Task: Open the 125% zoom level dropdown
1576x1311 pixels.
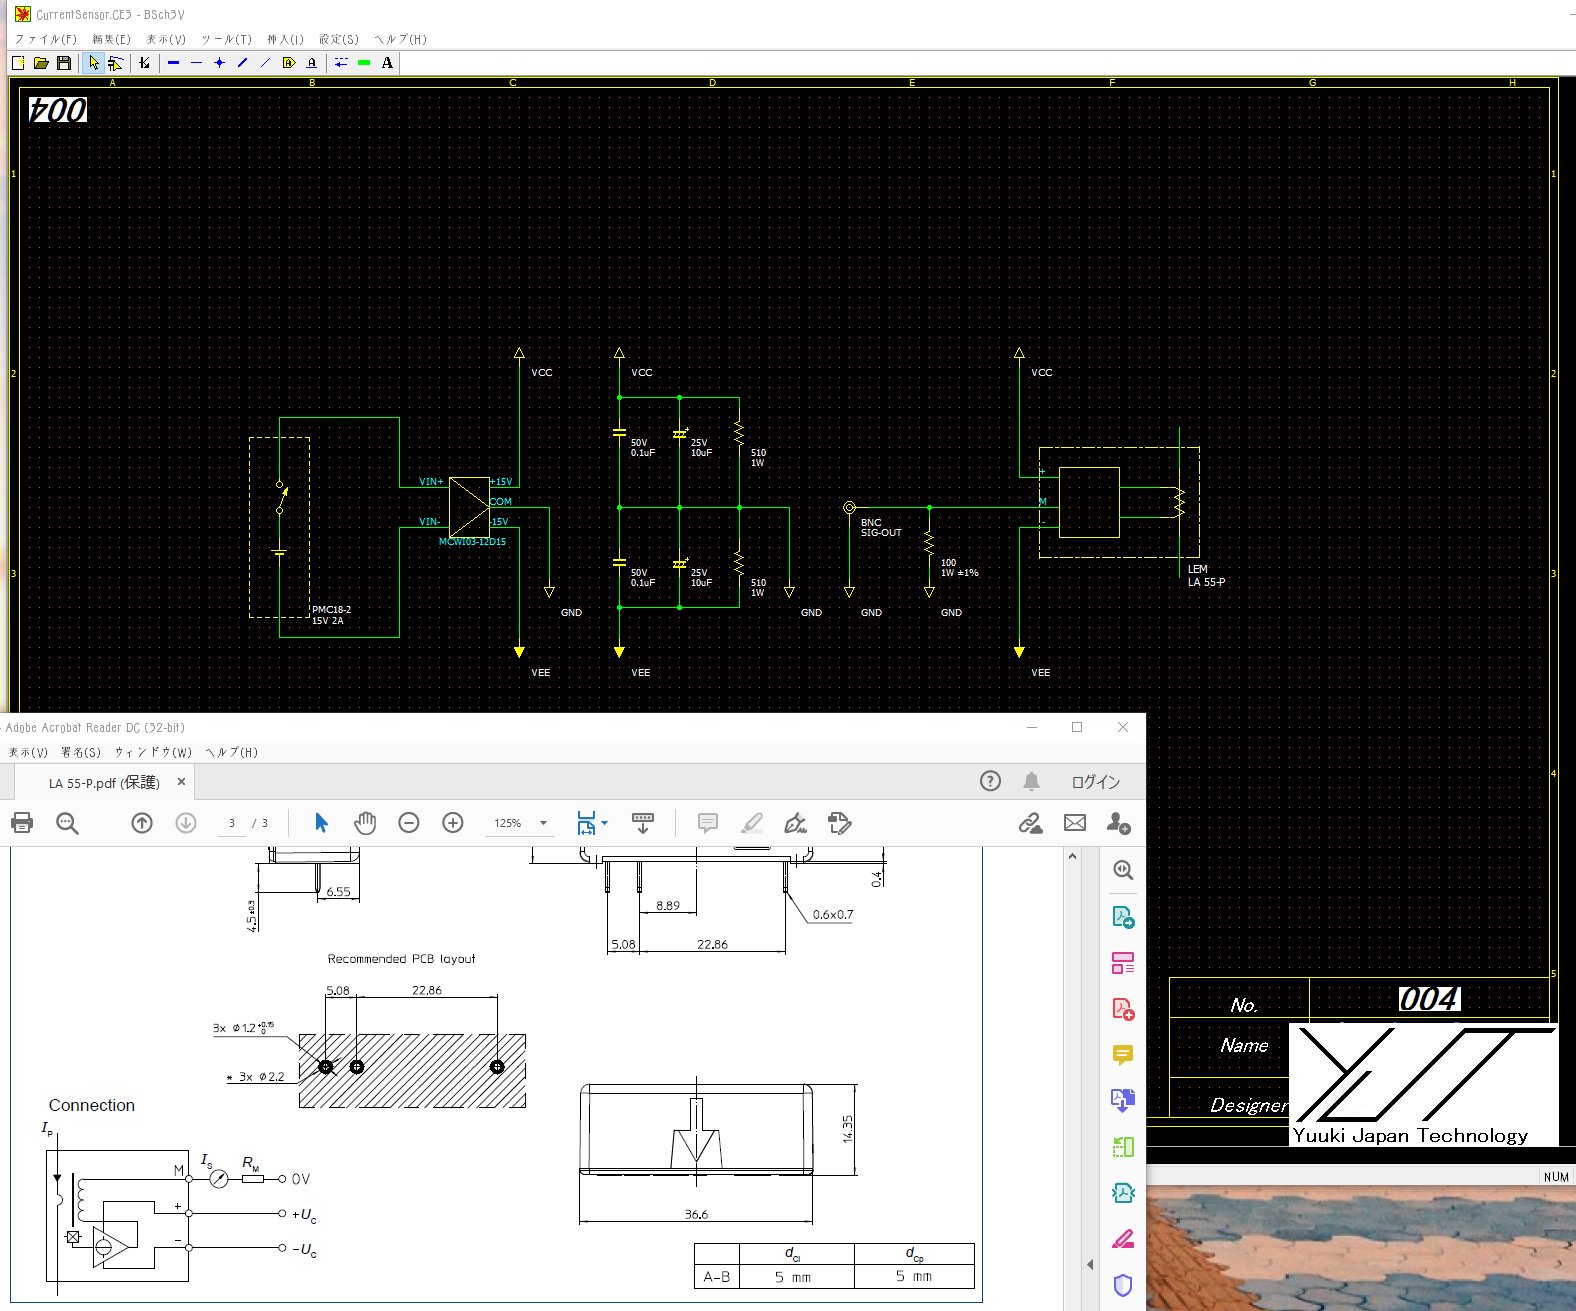Action: [543, 823]
